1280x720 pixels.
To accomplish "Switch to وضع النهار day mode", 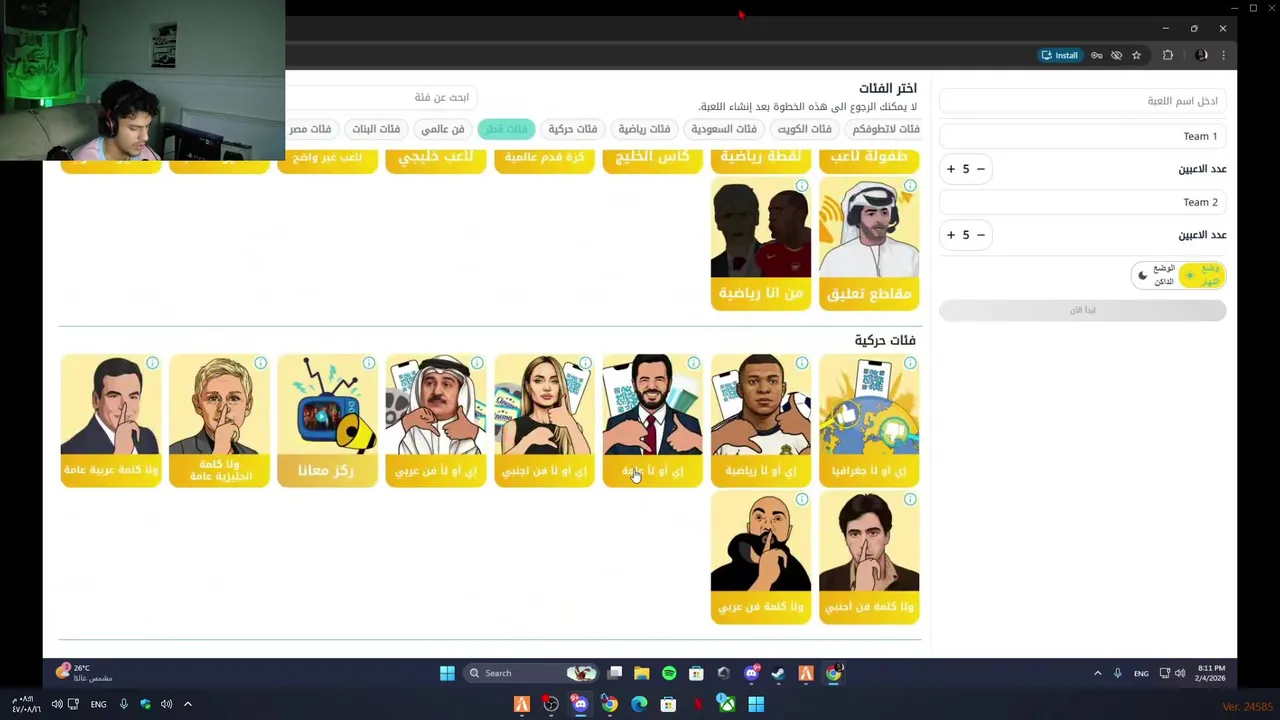I will pos(1202,275).
